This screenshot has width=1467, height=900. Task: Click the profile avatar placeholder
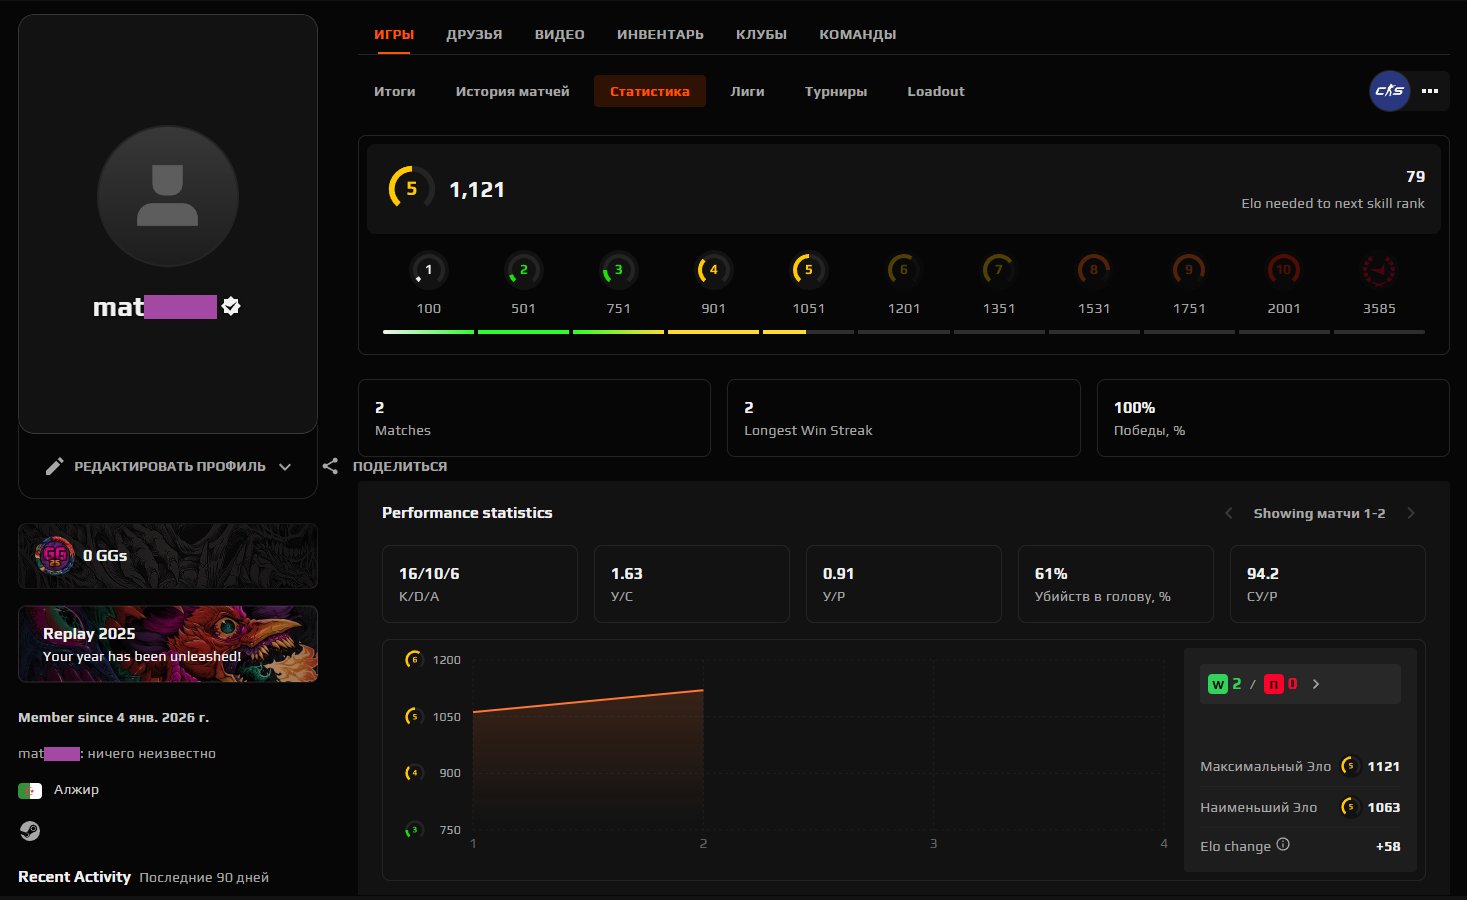[x=168, y=196]
